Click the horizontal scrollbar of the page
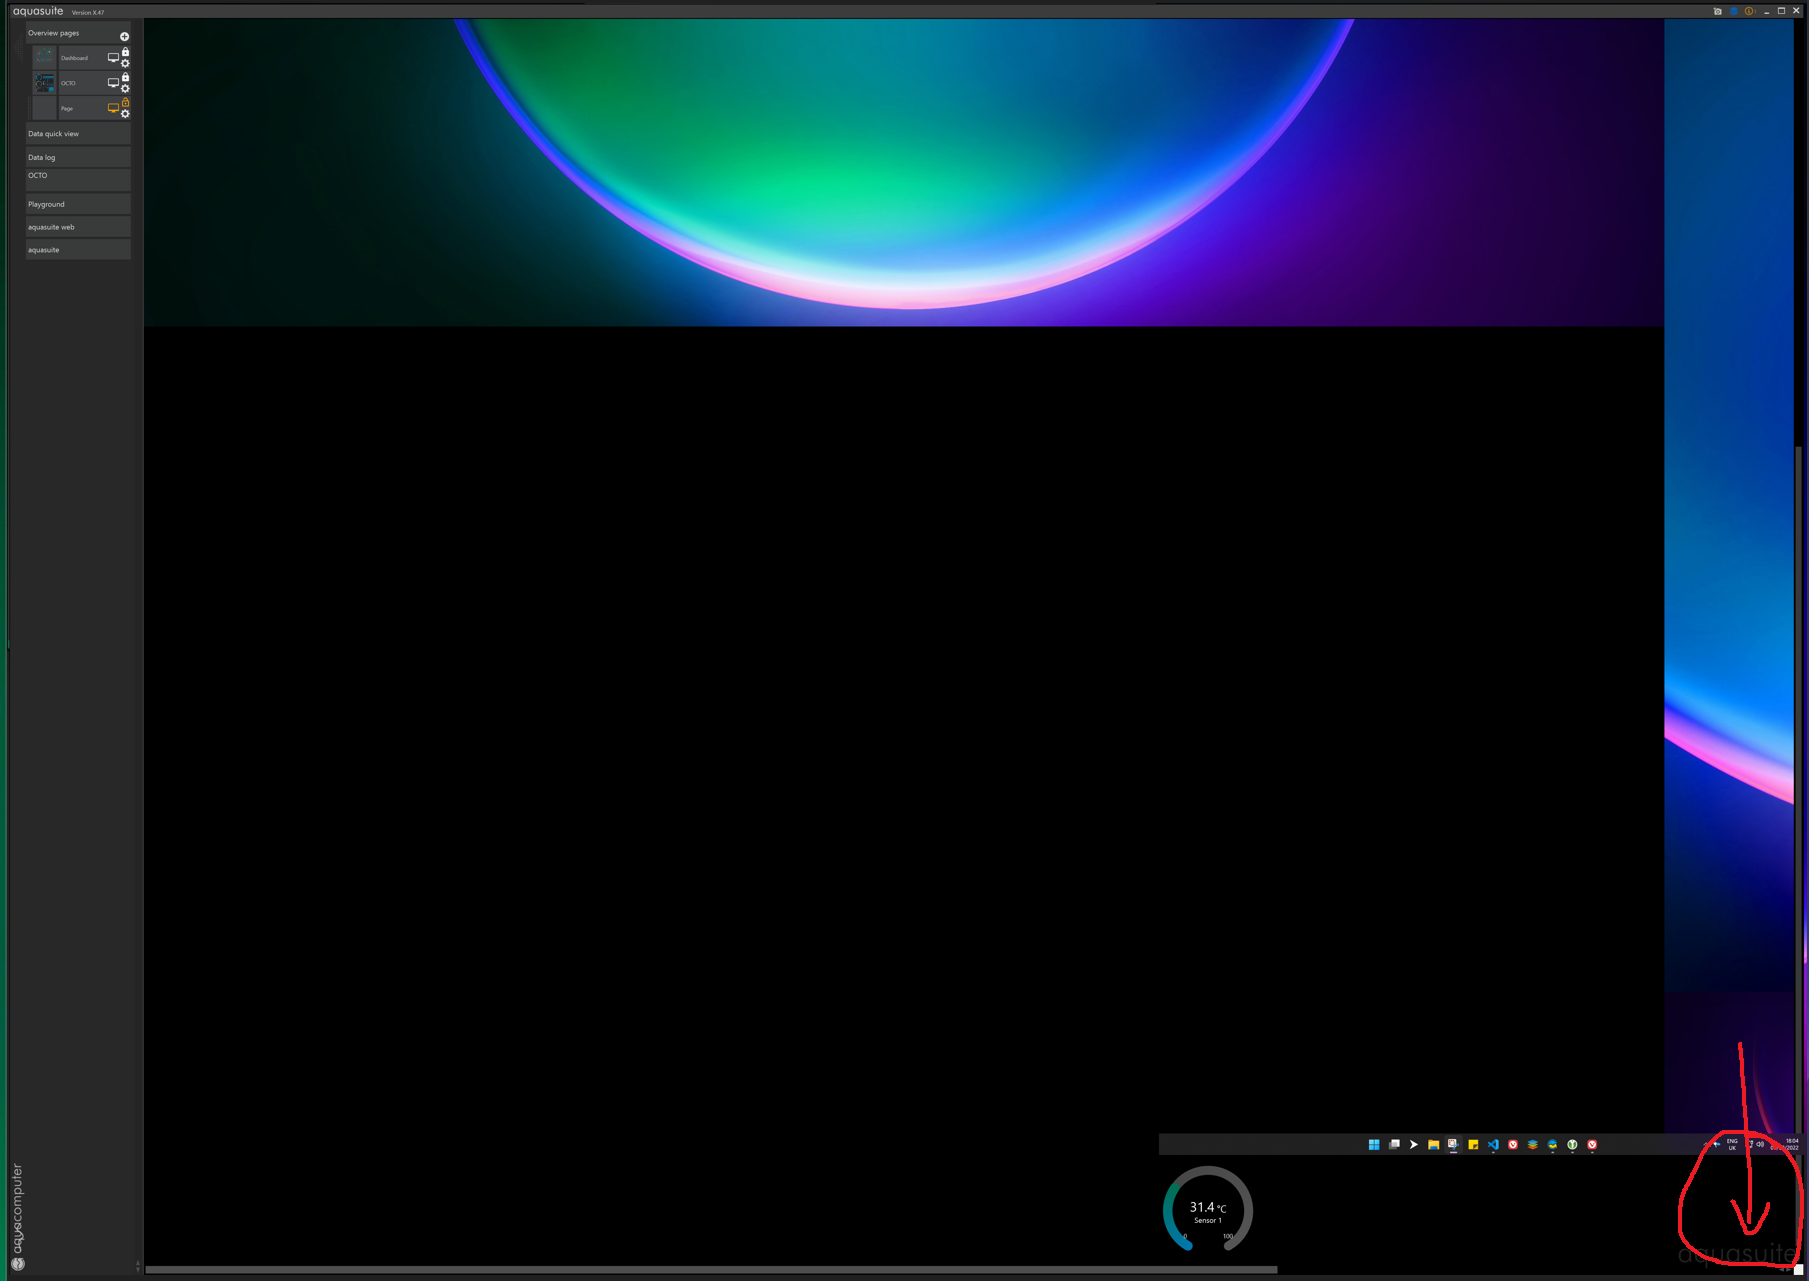1809x1281 pixels. coord(712,1270)
